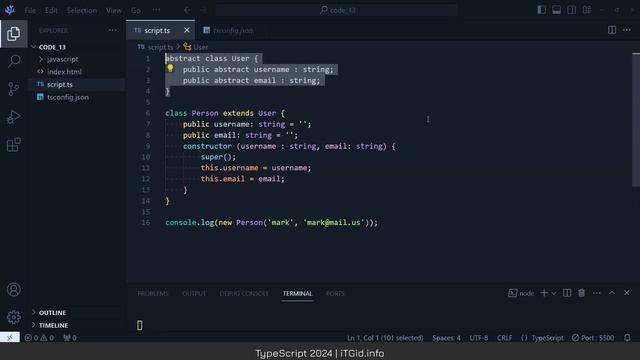The image size is (640, 360).
Task: Show more menu items via ellipsis
Action: point(156,10)
